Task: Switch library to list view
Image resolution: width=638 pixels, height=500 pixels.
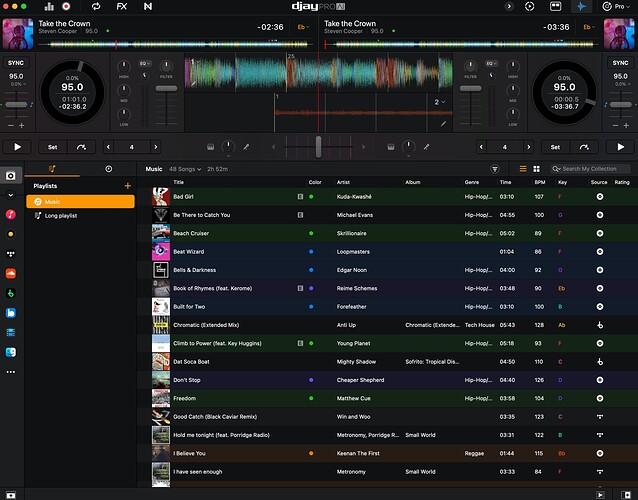Action: pyautogui.click(x=523, y=169)
